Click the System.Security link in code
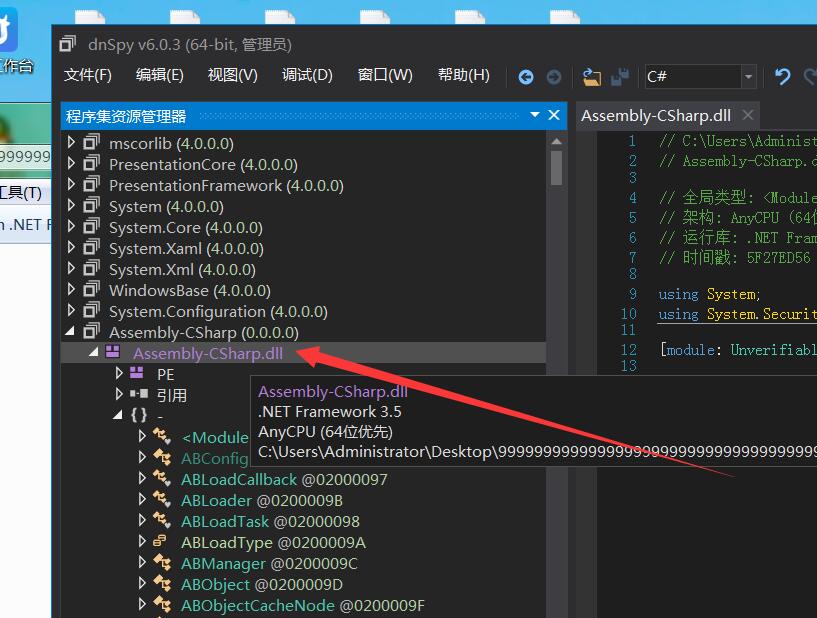The height and width of the screenshot is (618, 817). pyautogui.click(x=760, y=314)
